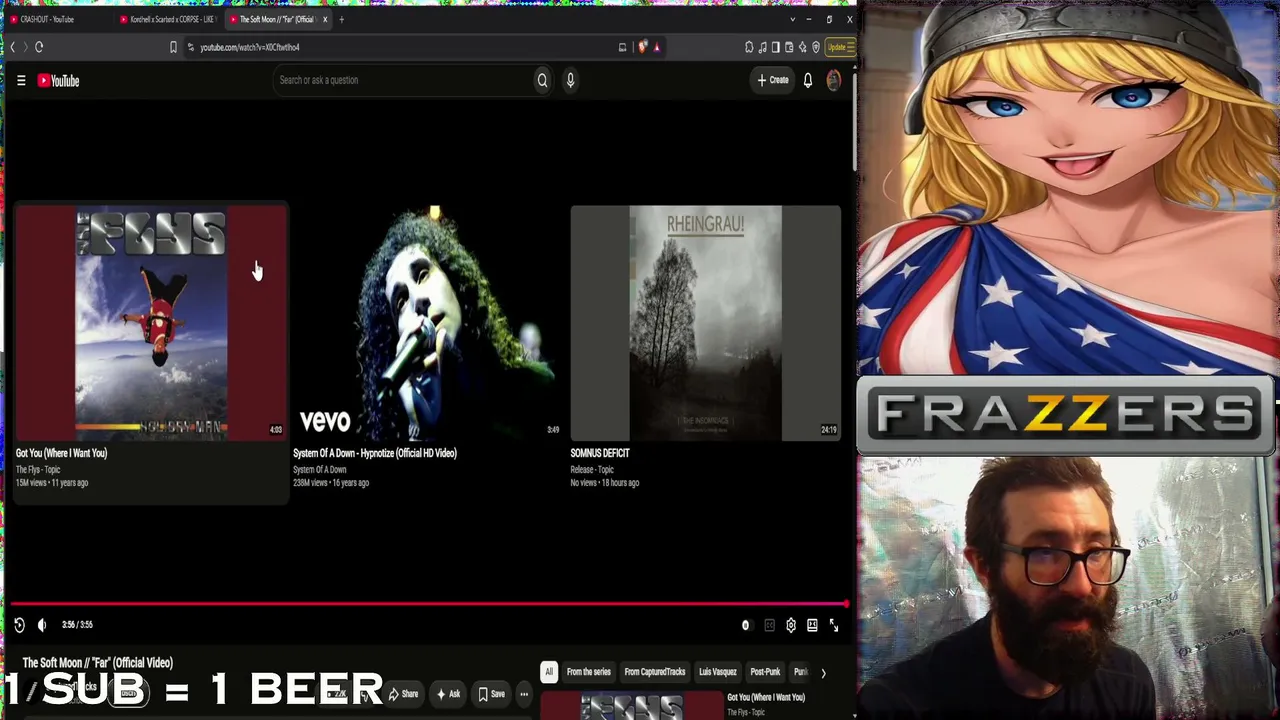Select the From the series chip
Image resolution: width=1280 pixels, height=720 pixels.
click(x=589, y=672)
